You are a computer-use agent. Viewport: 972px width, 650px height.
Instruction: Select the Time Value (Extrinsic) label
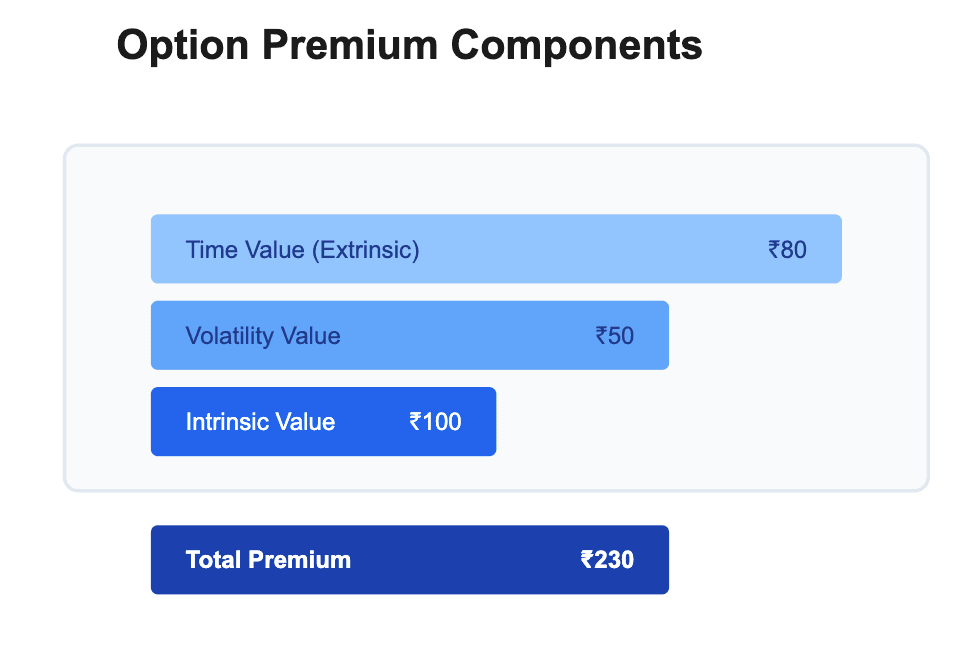[302, 250]
